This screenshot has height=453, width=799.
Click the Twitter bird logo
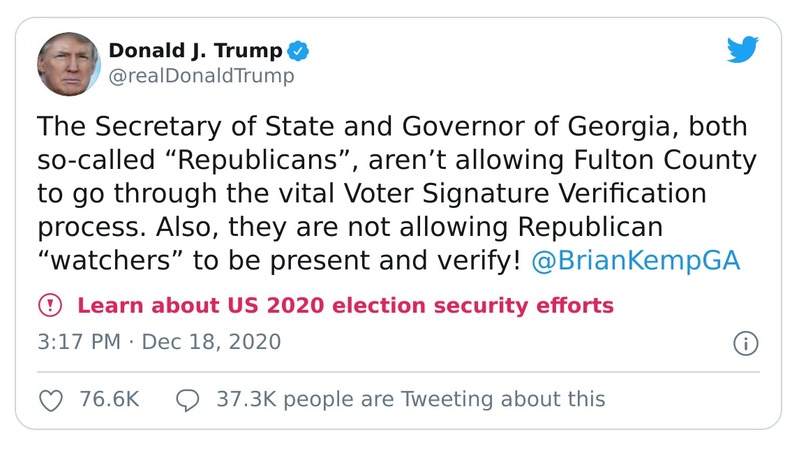pyautogui.click(x=742, y=50)
